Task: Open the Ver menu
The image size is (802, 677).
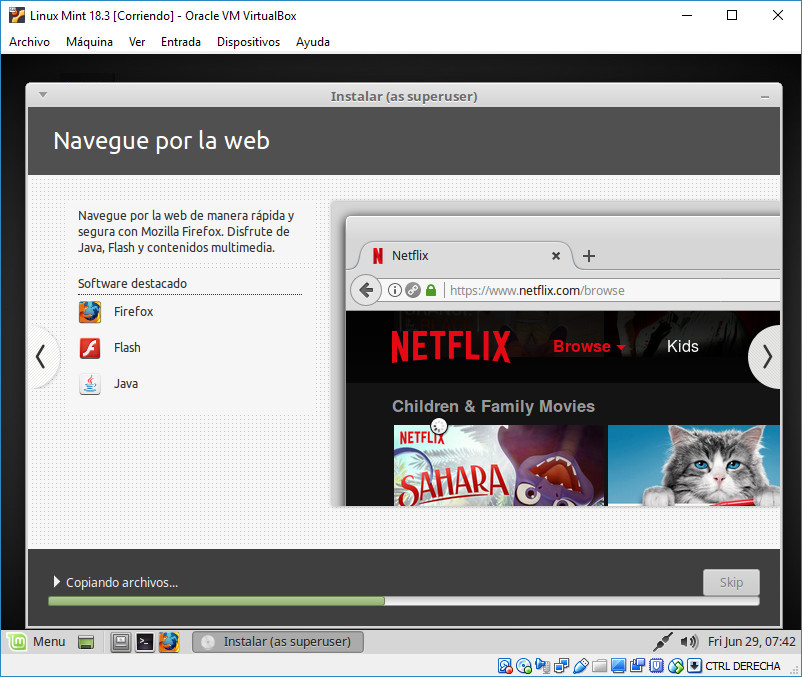Action: tap(137, 42)
